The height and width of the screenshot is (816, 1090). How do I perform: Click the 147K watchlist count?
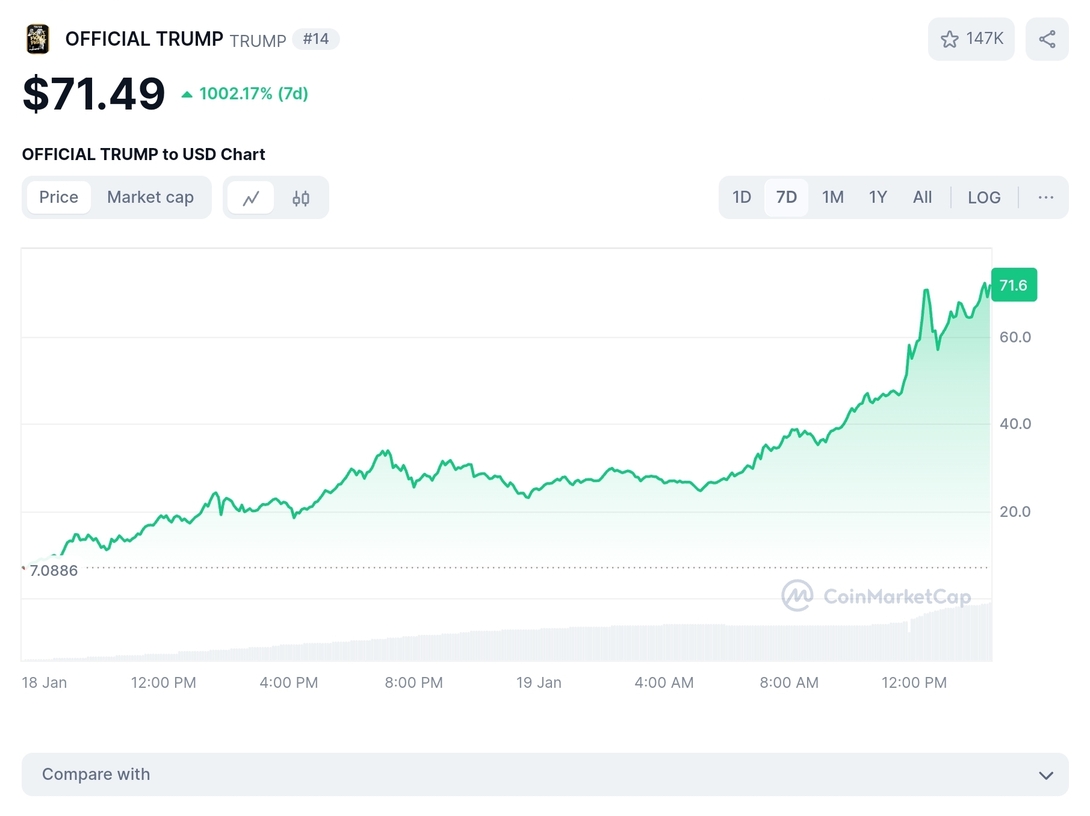click(984, 39)
